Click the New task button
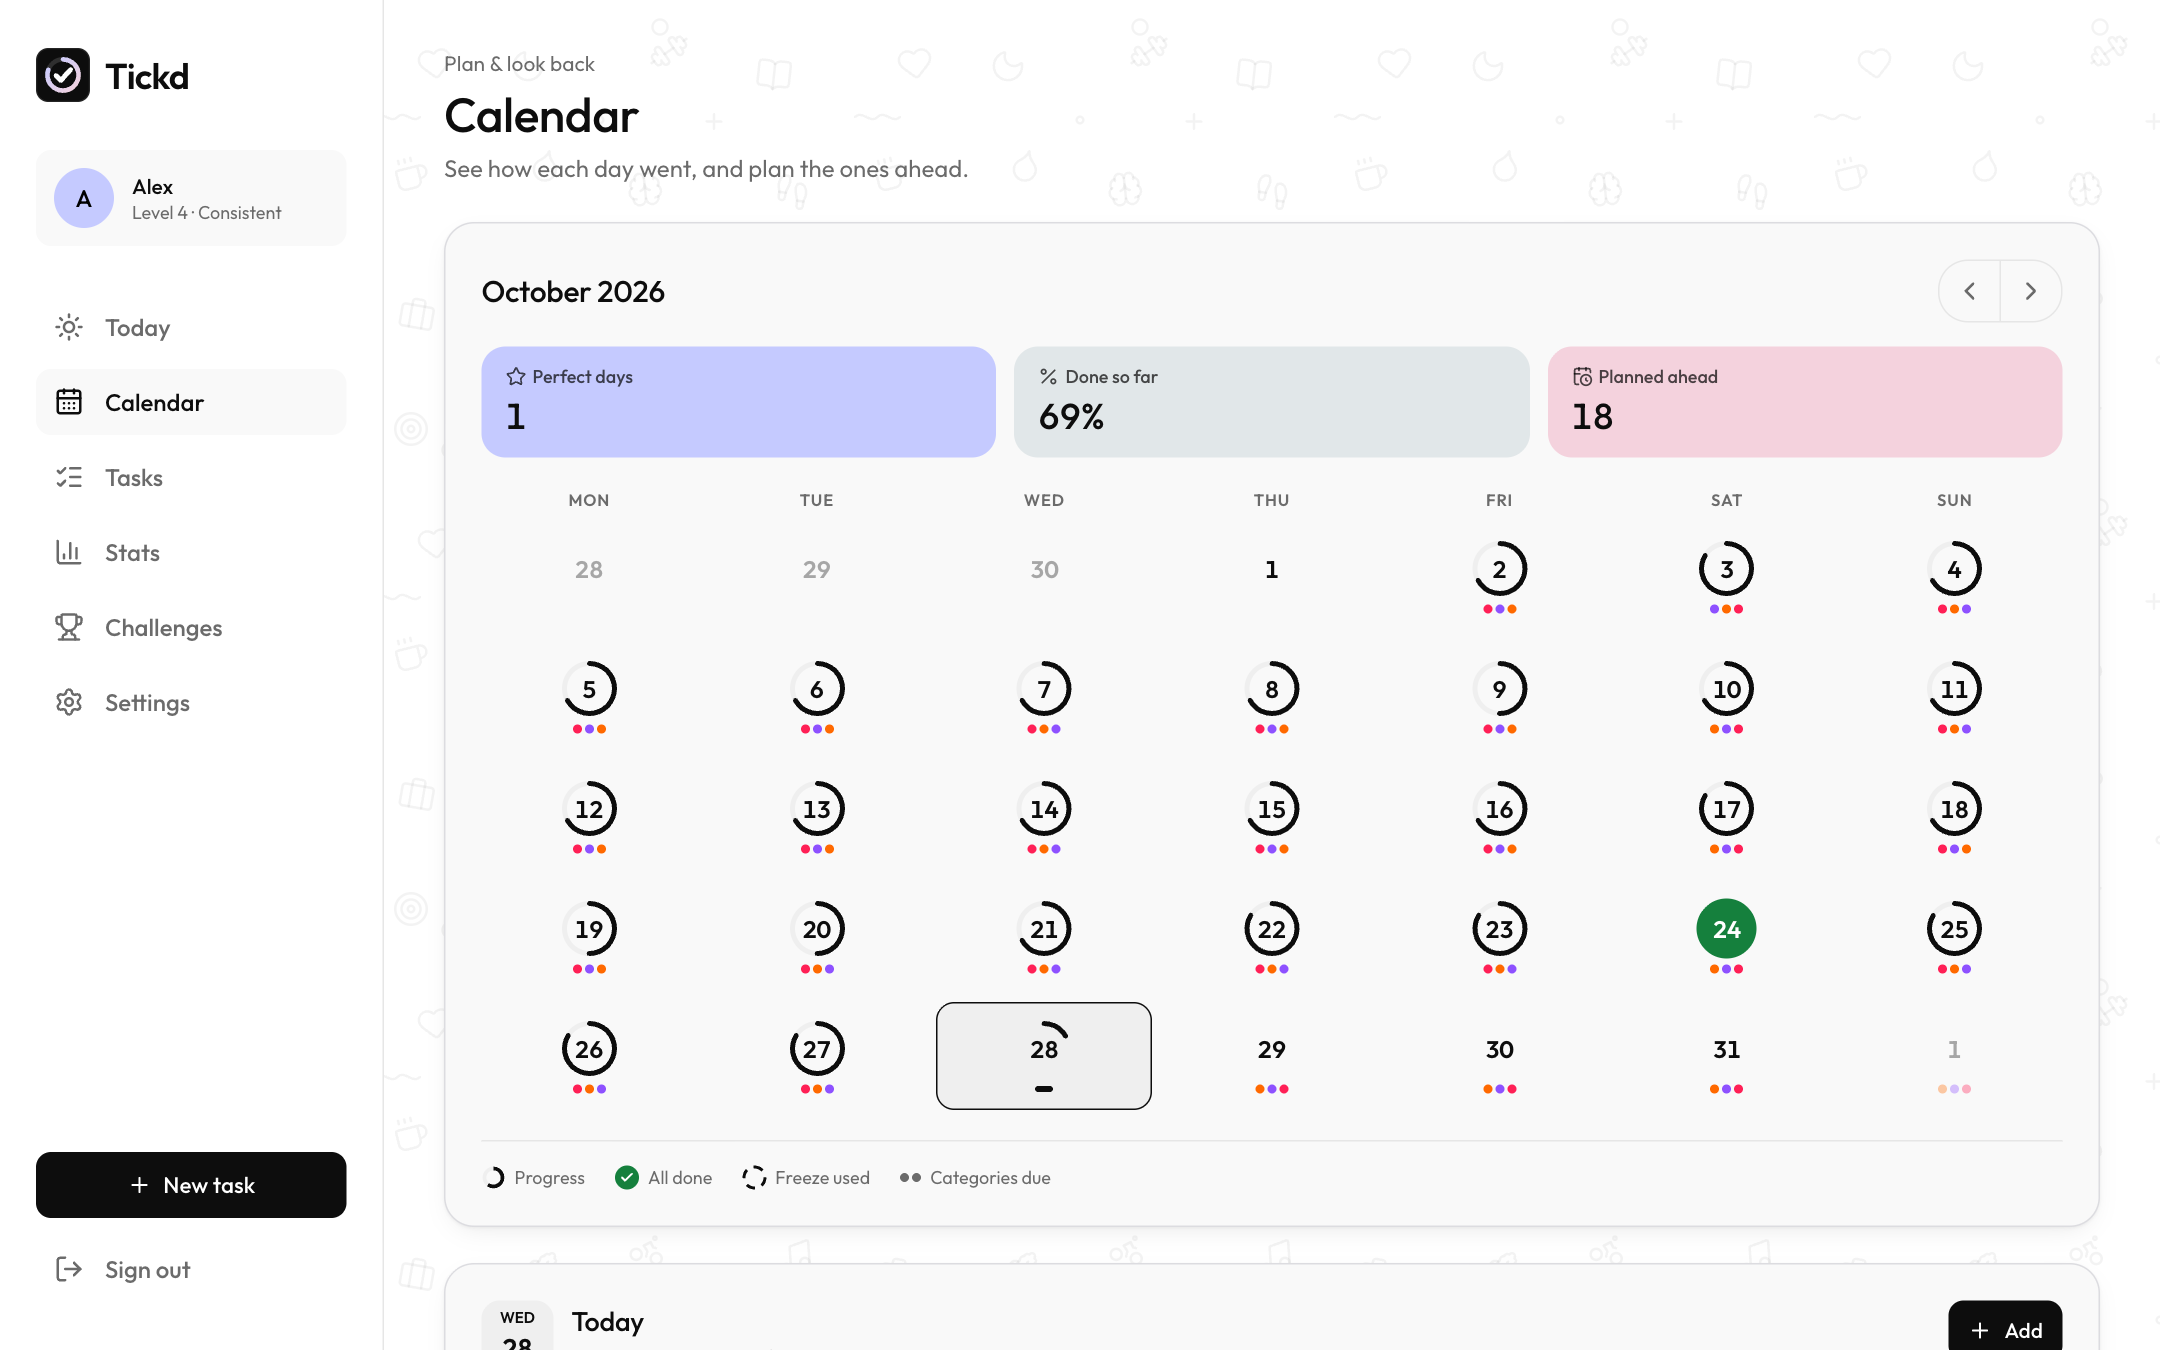Image resolution: width=2160 pixels, height=1350 pixels. click(x=191, y=1185)
